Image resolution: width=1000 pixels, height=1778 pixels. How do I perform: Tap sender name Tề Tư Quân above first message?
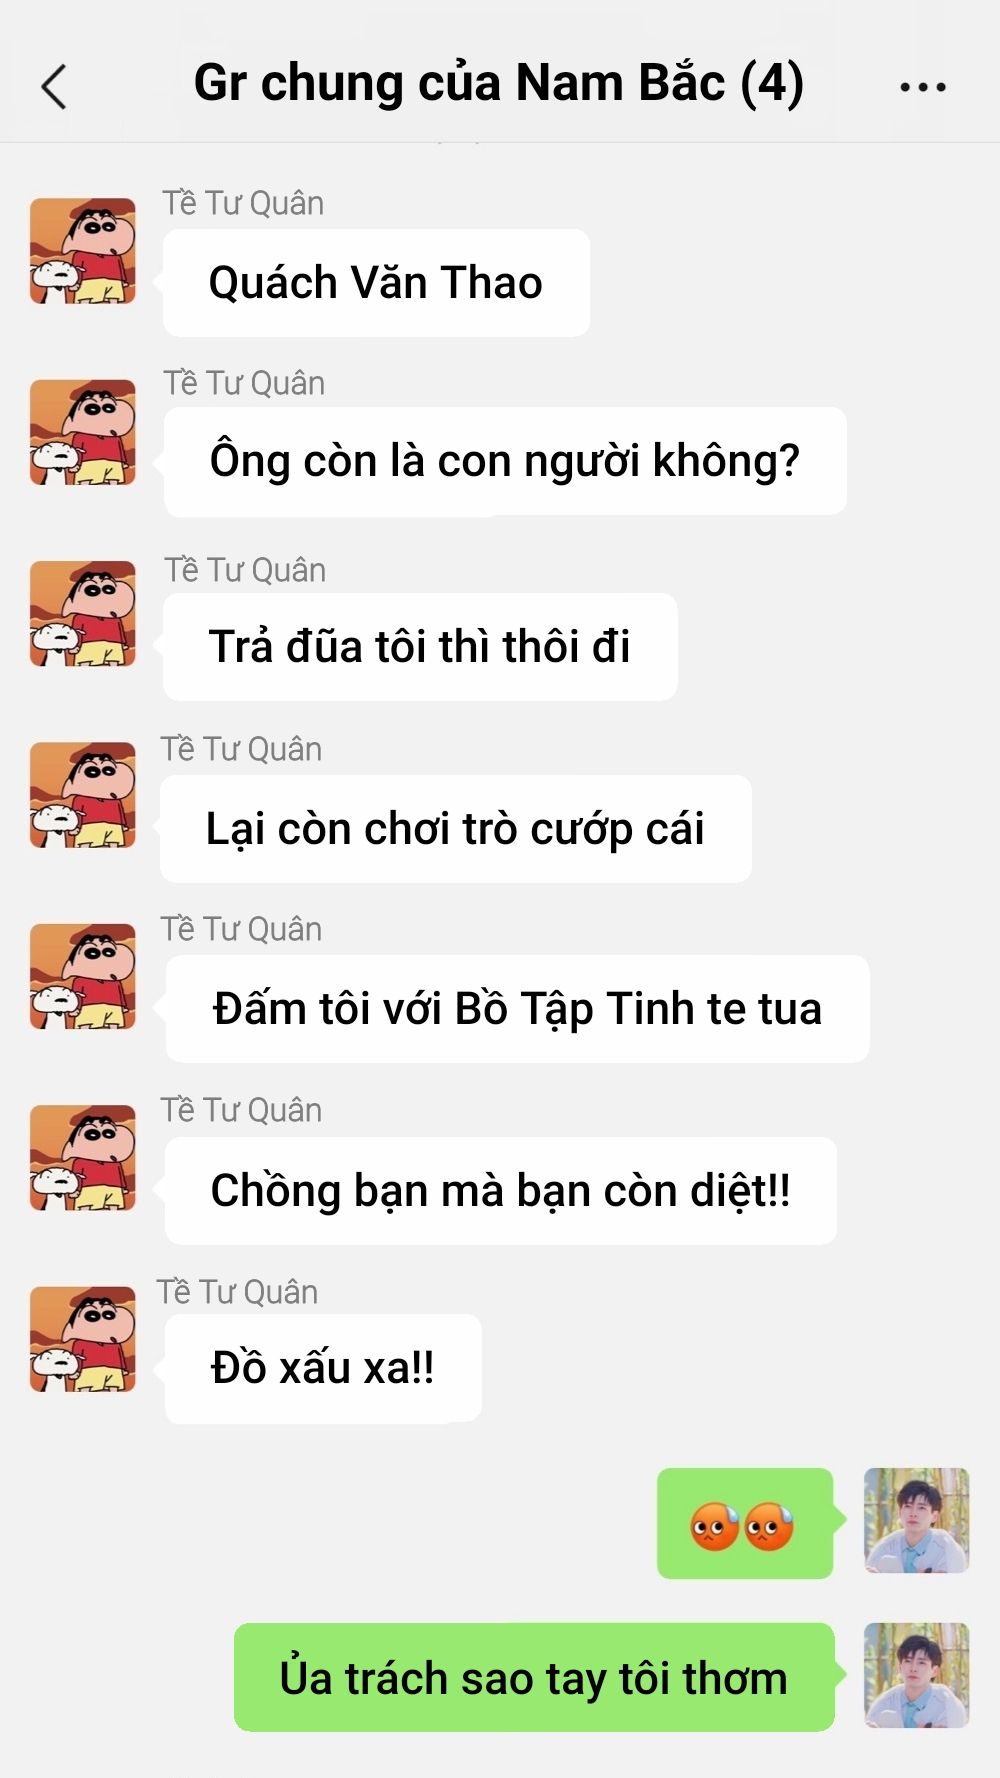point(243,203)
